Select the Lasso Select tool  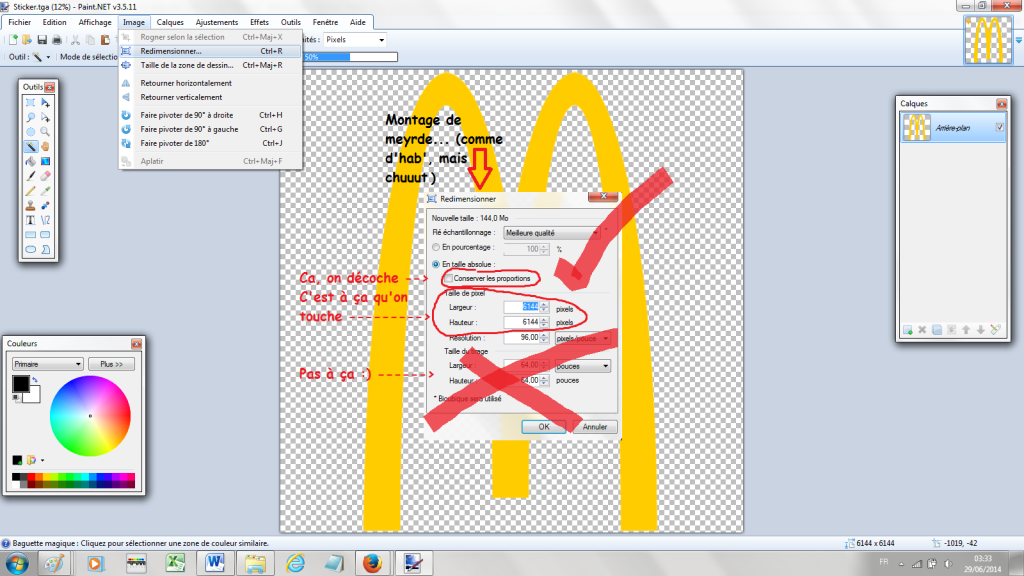pos(31,118)
